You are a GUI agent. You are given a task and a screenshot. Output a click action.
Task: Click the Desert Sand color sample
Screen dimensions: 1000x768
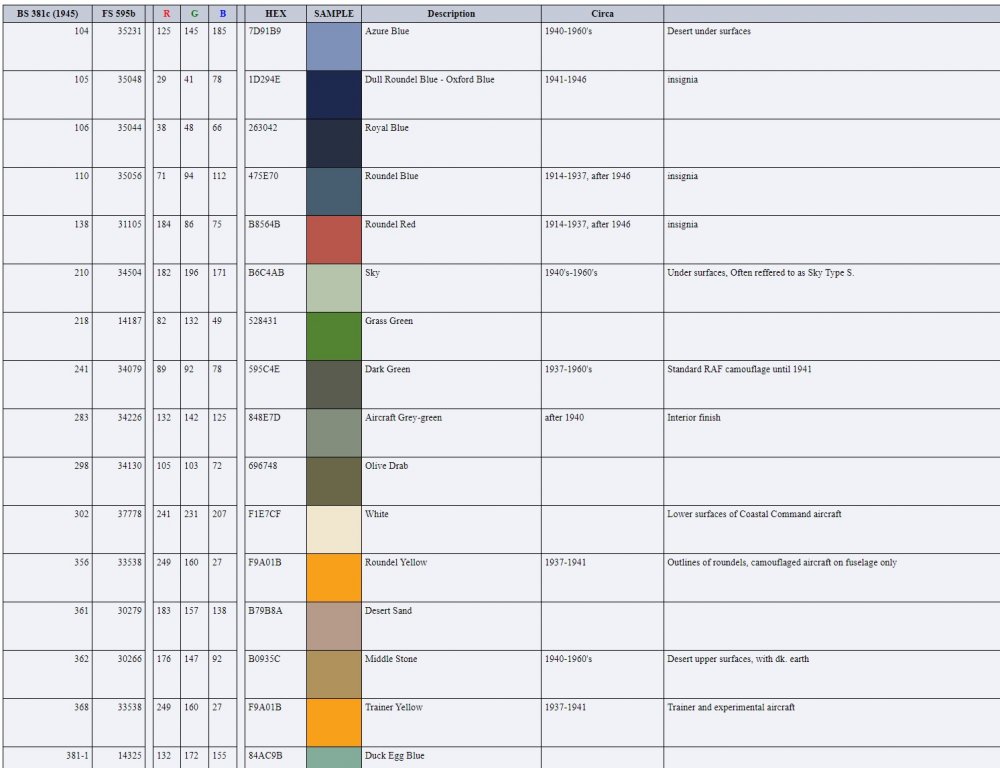point(333,626)
